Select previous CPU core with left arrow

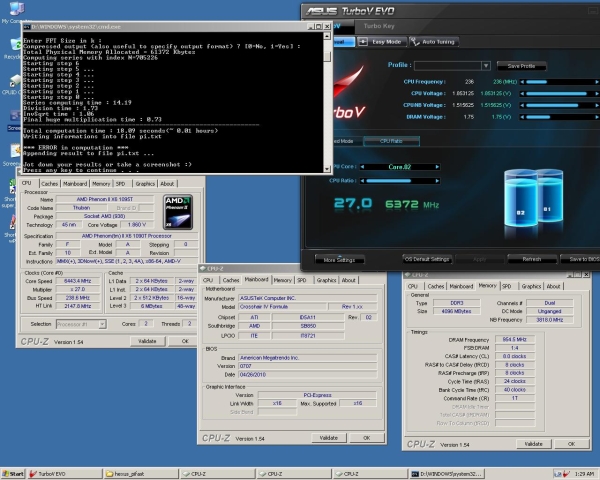(362, 167)
